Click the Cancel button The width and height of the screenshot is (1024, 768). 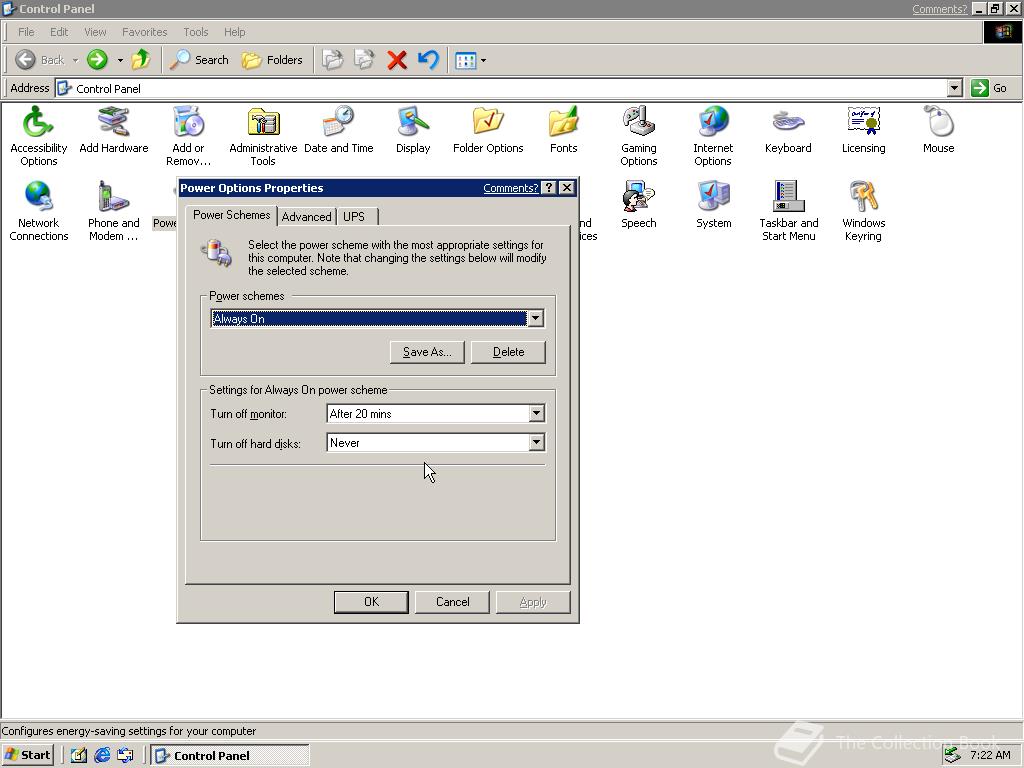tap(452, 602)
